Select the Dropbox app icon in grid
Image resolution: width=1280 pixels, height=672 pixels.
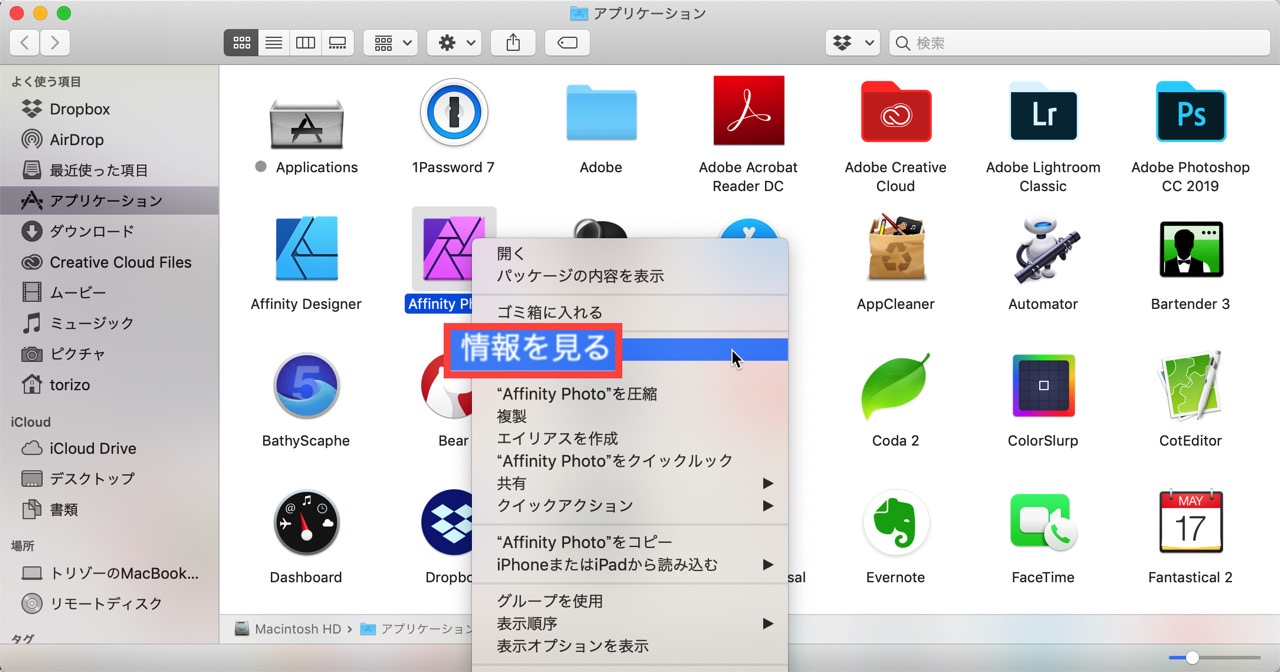click(x=446, y=523)
